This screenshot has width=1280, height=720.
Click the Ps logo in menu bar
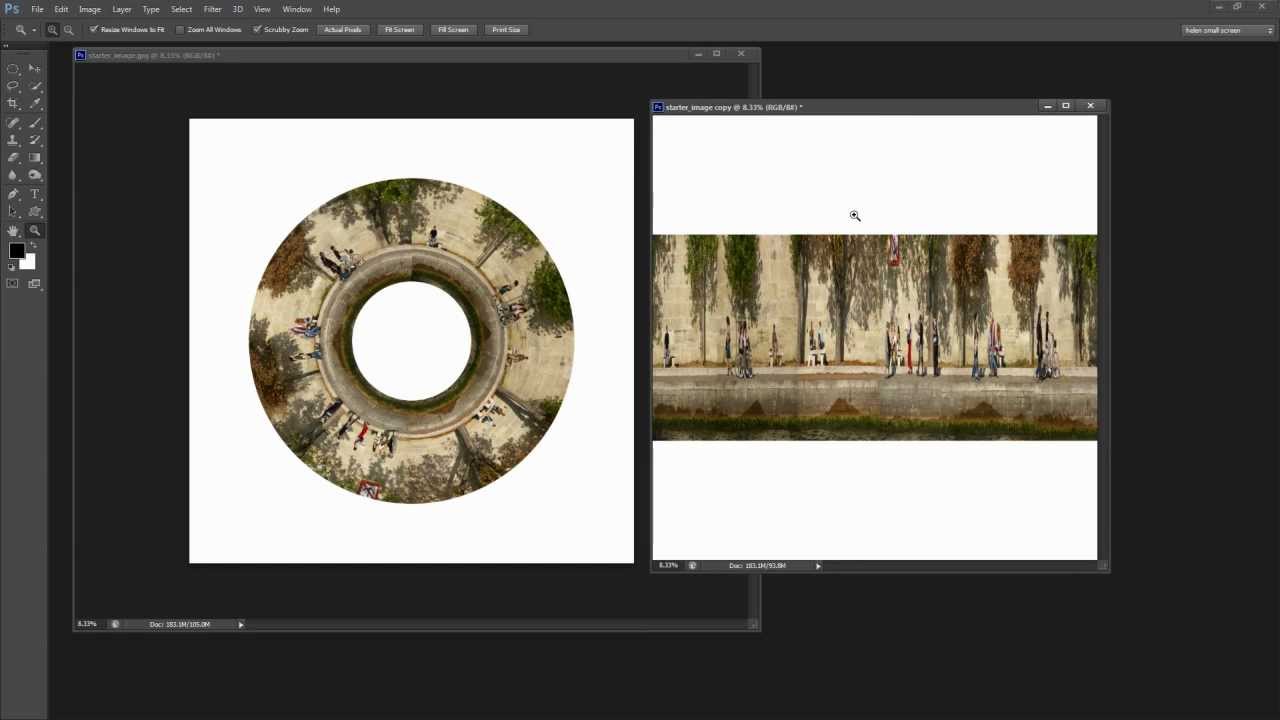(12, 9)
